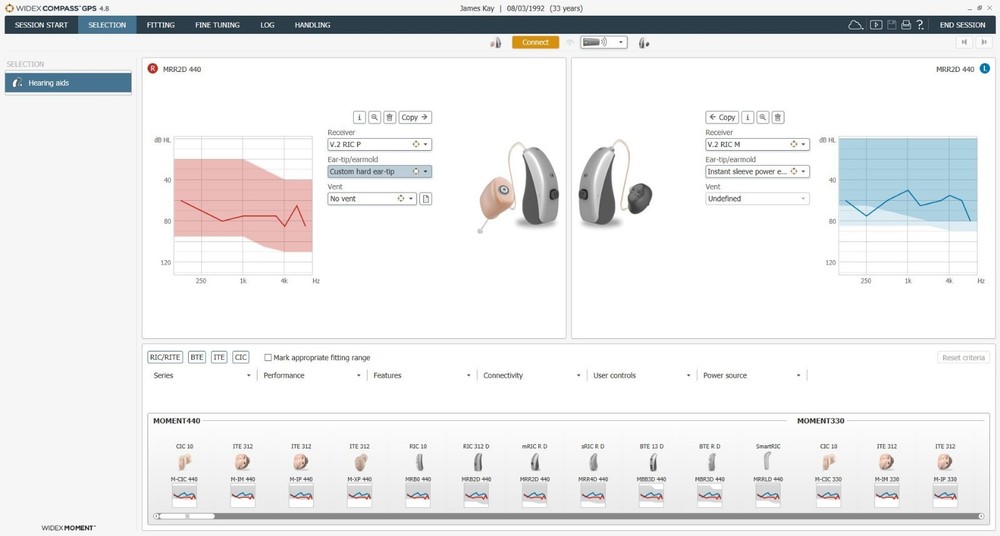Open the help question mark icon

tap(920, 25)
